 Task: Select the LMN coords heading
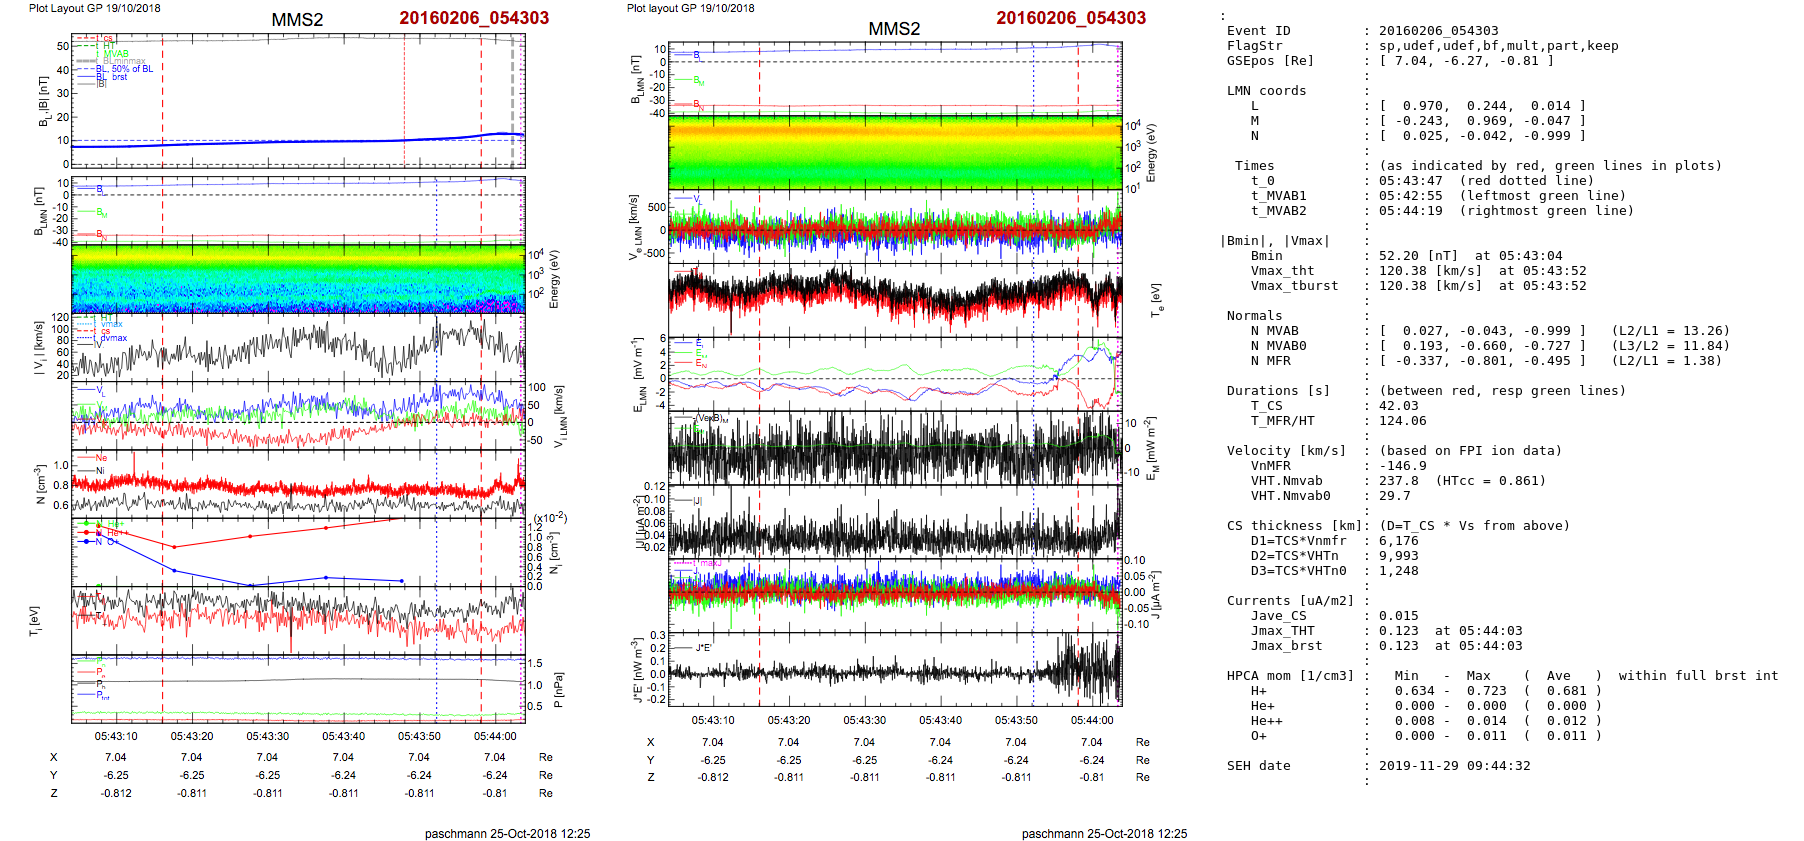click(1266, 91)
